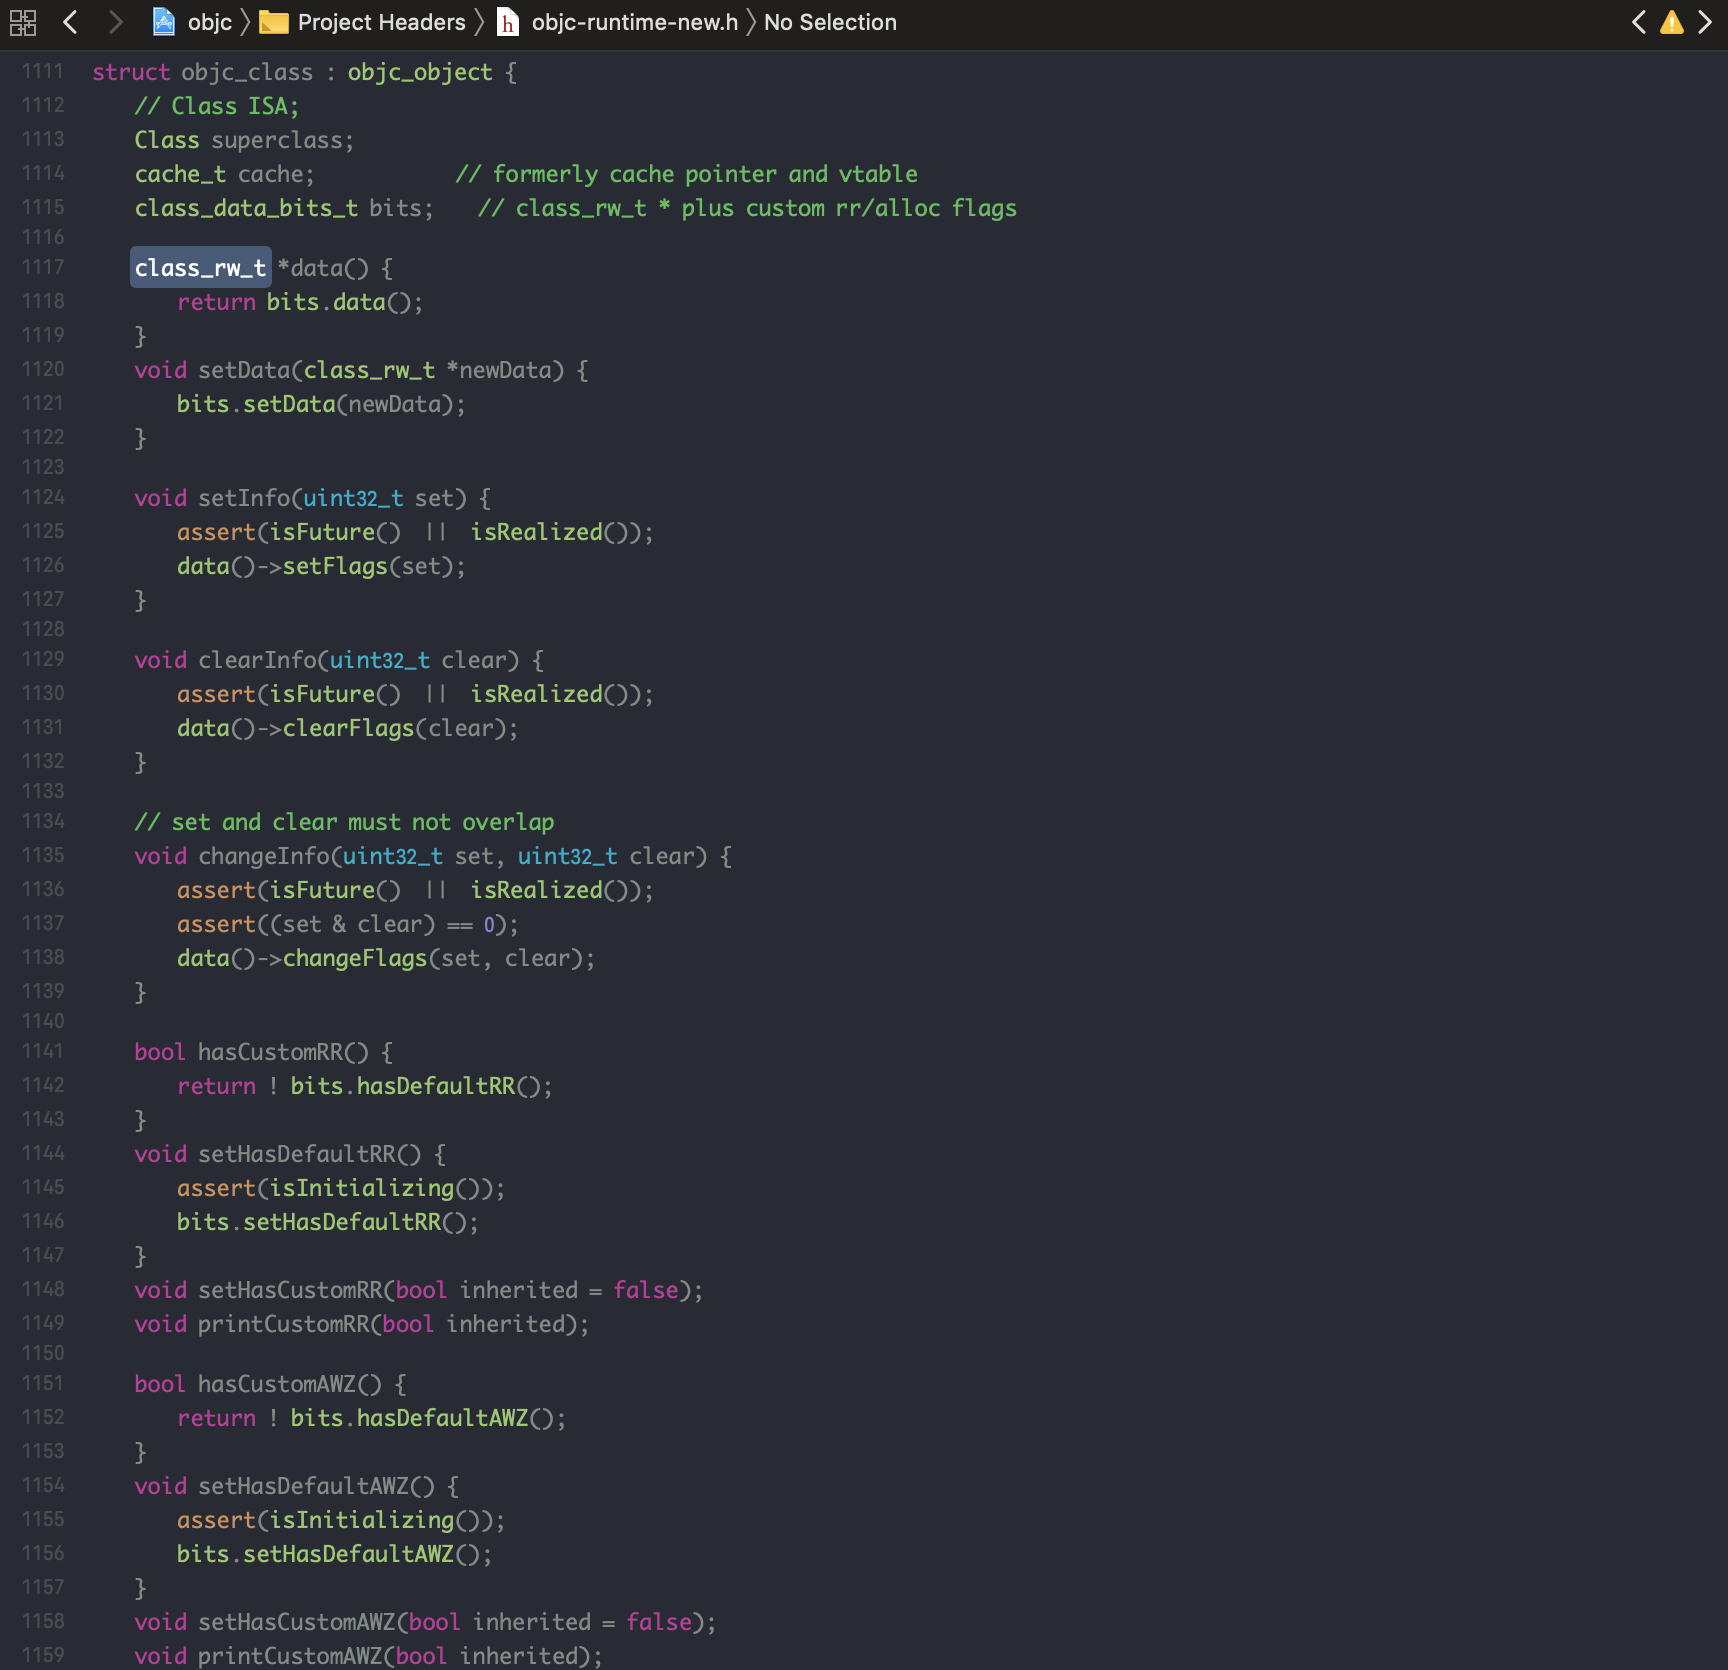This screenshot has height=1670, width=1728.
Task: Open the Project Headers breadcrumb menu
Action: tap(382, 22)
